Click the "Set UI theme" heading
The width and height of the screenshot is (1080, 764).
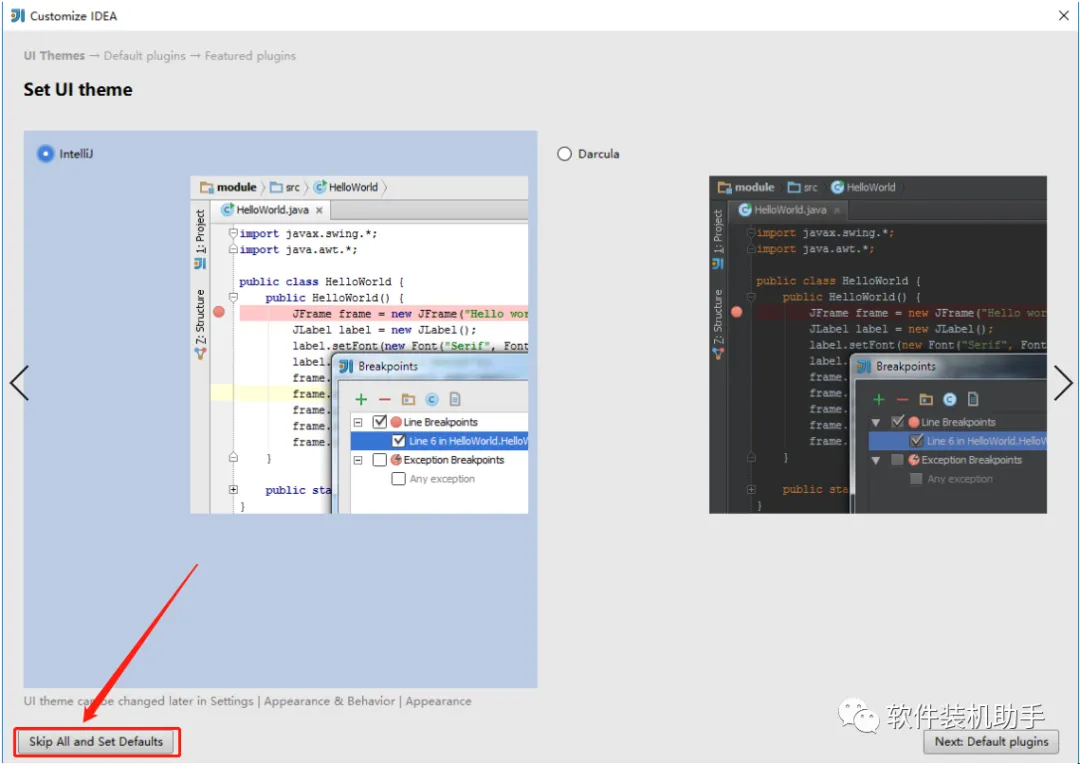click(78, 90)
